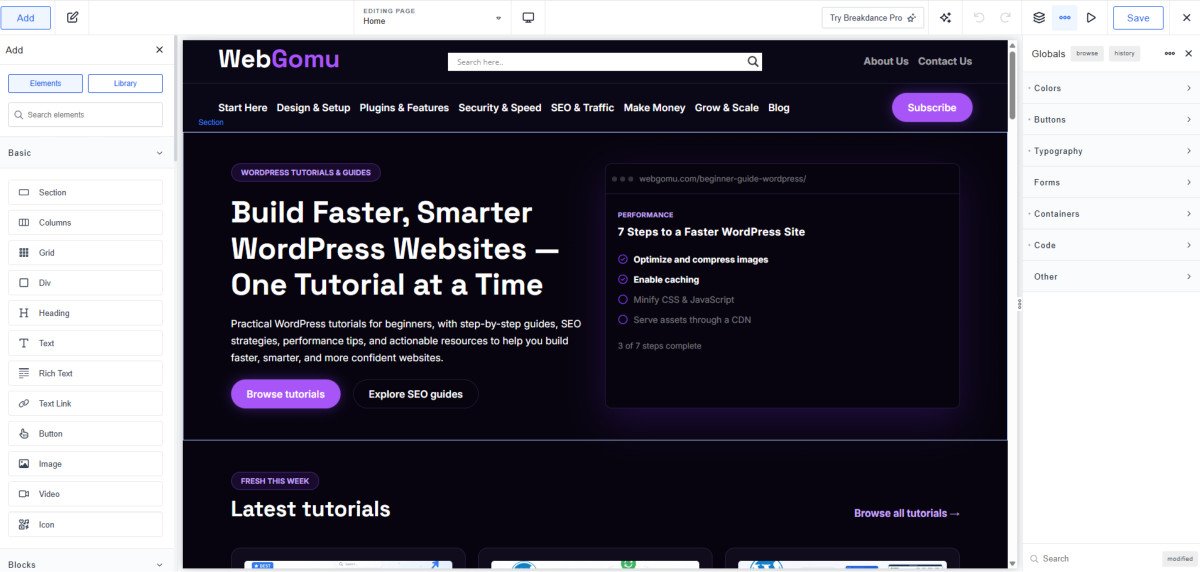
Task: Add a Video element
Action: point(85,494)
